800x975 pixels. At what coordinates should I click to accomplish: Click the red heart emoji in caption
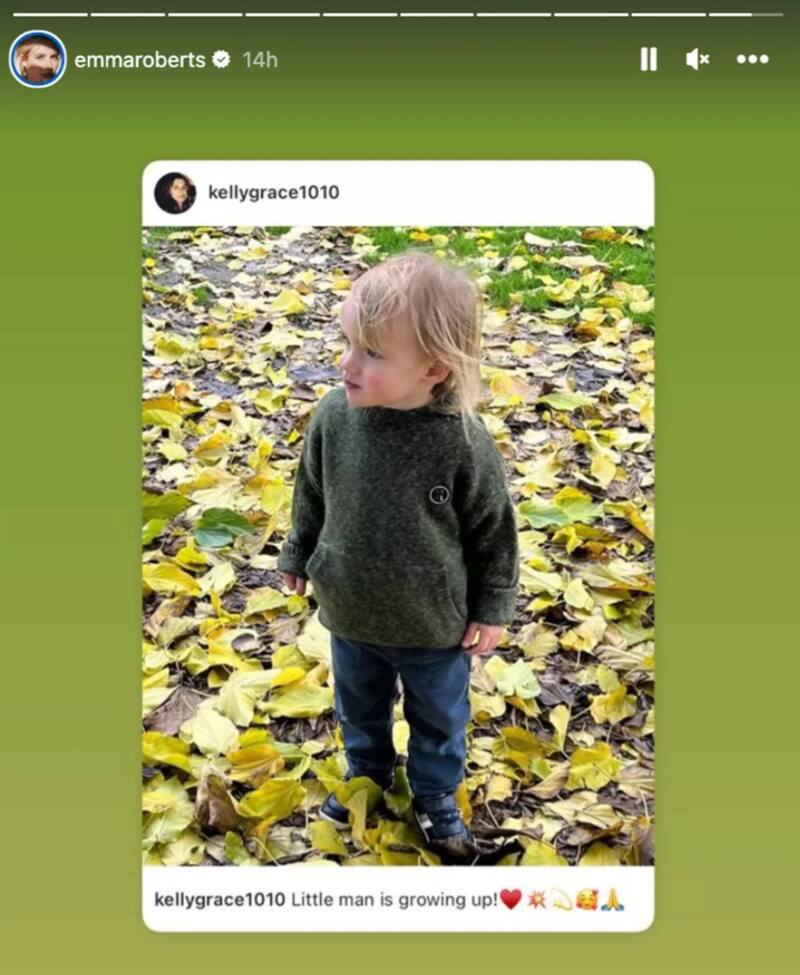pyautogui.click(x=510, y=899)
